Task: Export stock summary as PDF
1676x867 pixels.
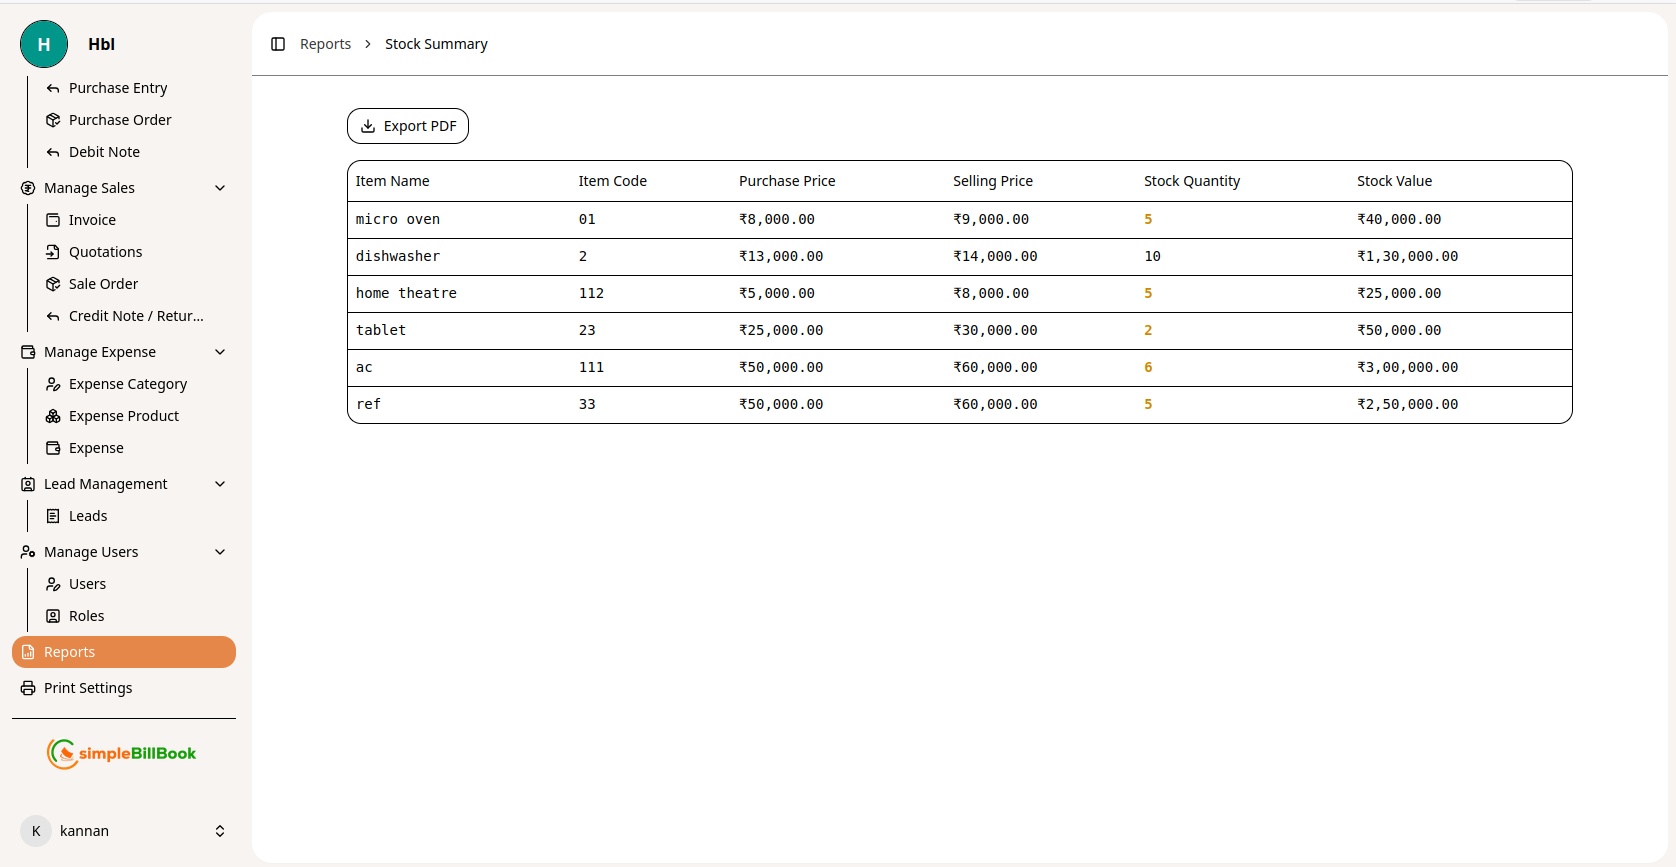Action: 408,126
